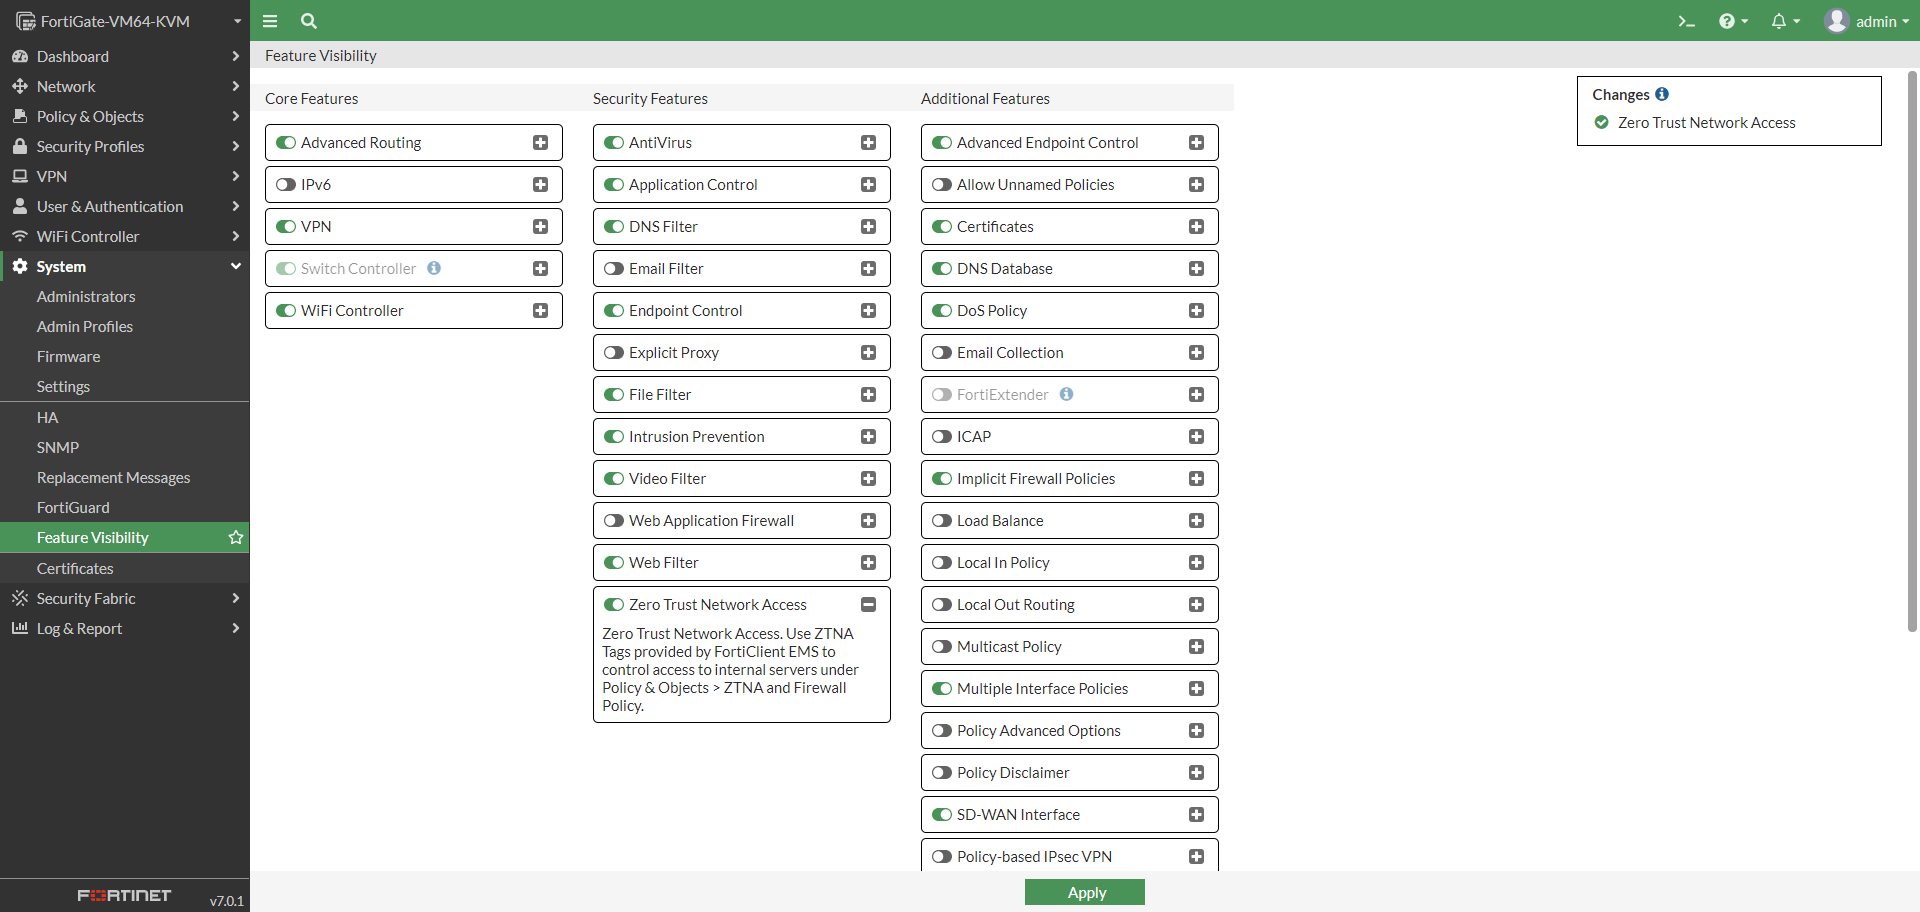The height and width of the screenshot is (912, 1920).
Task: Click the search magnifier icon
Action: pos(309,21)
